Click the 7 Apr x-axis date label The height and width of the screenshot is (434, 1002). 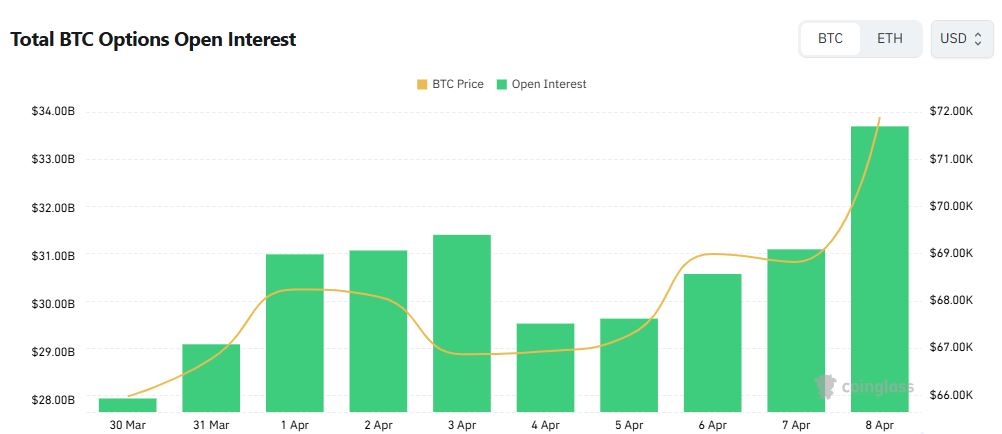pyautogui.click(x=796, y=424)
